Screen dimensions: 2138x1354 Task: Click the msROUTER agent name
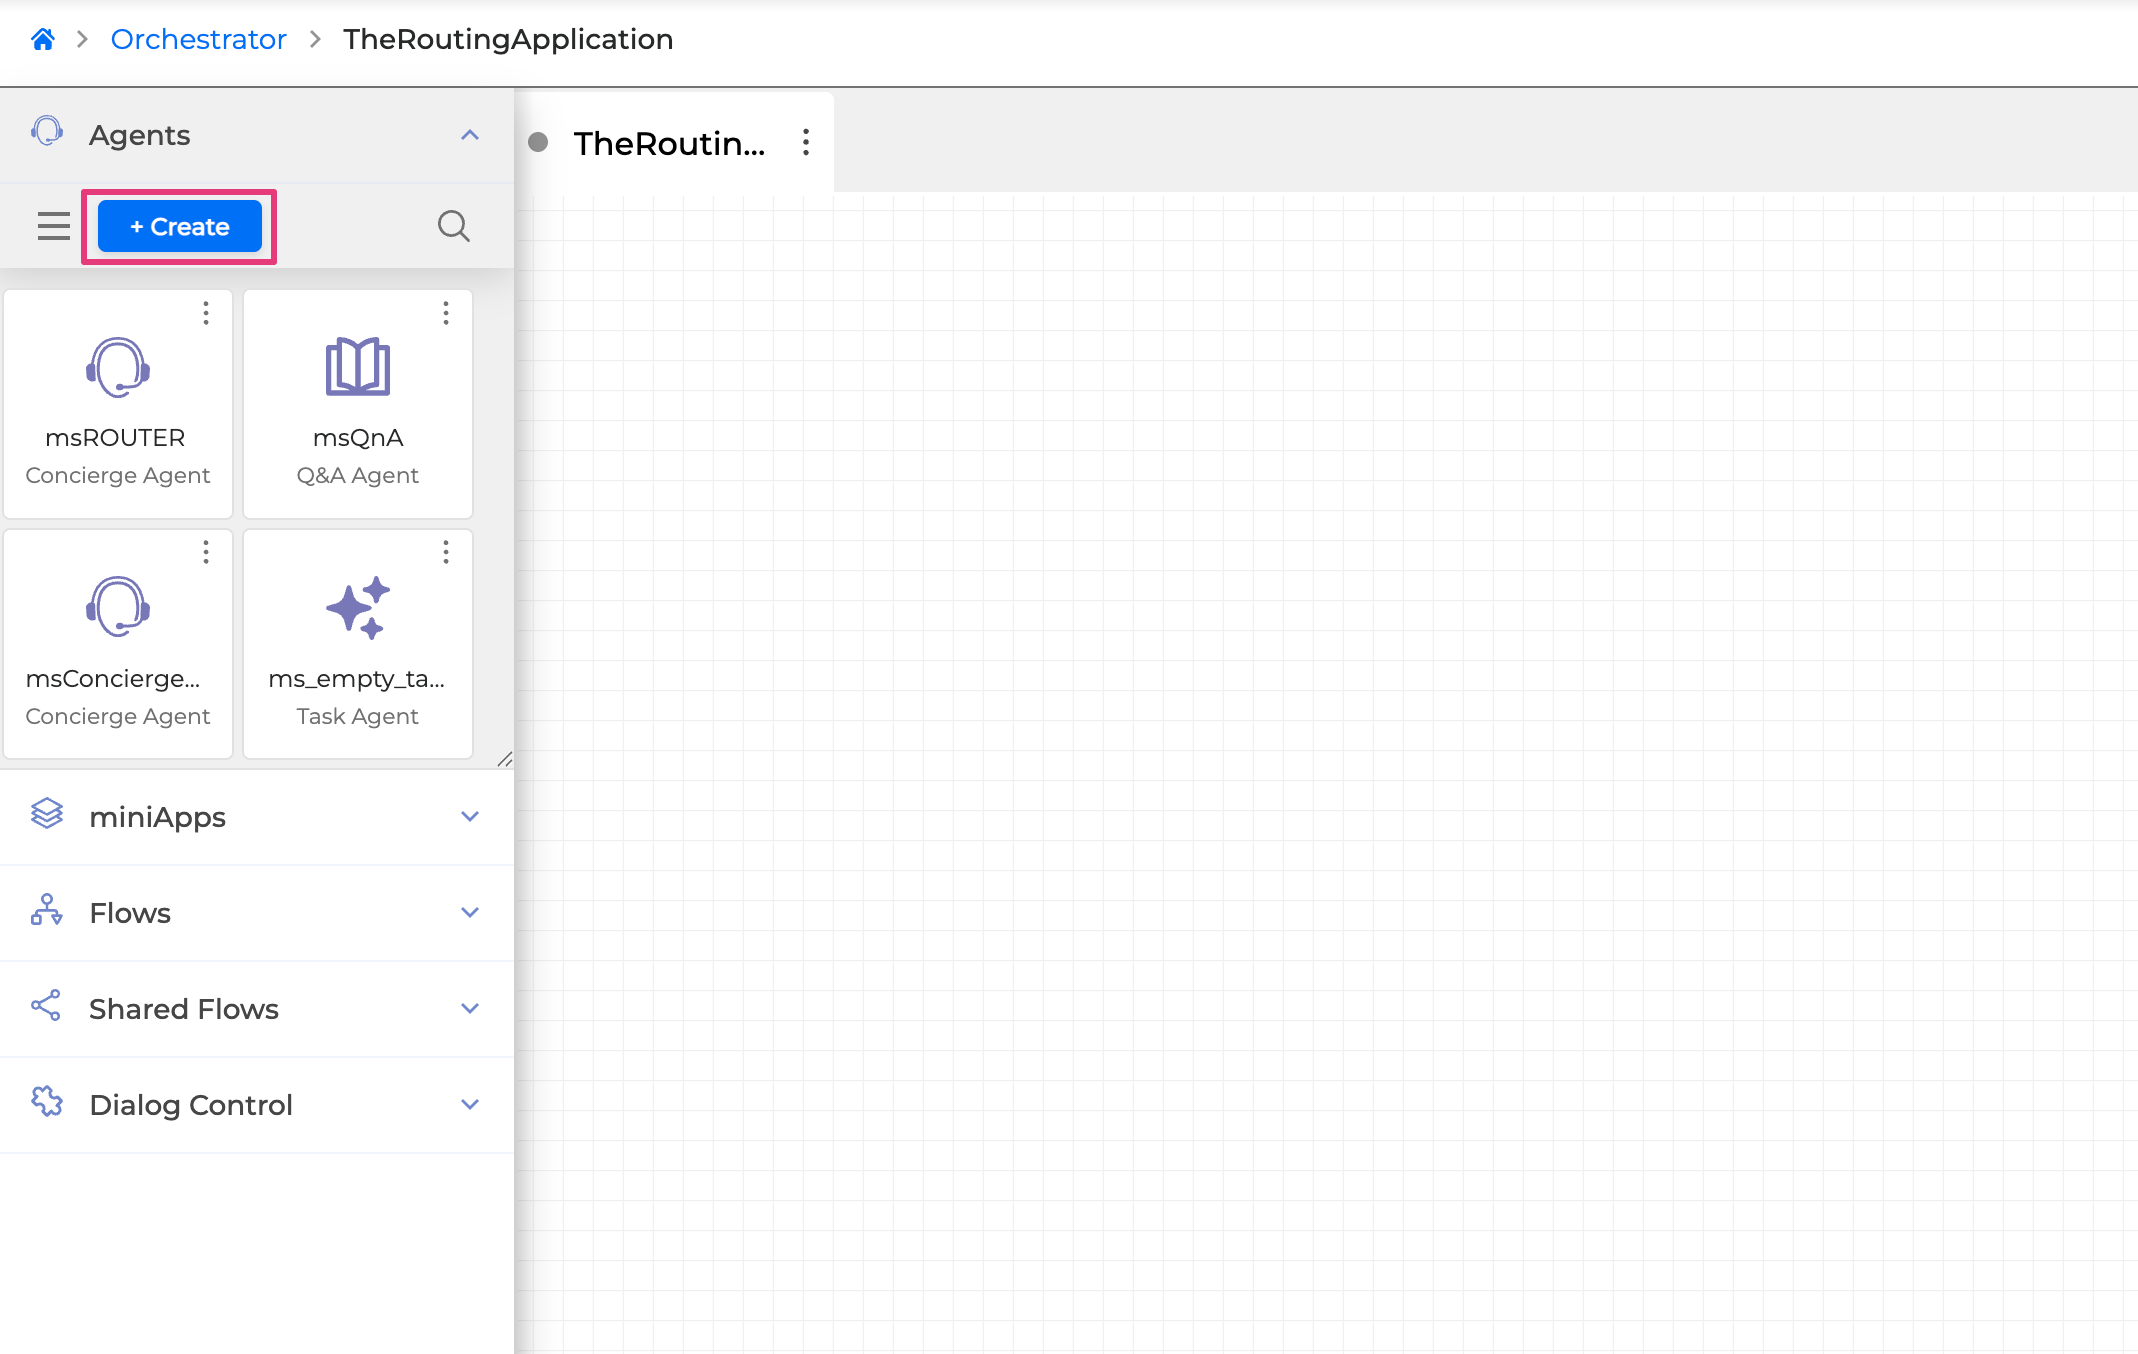tap(115, 438)
